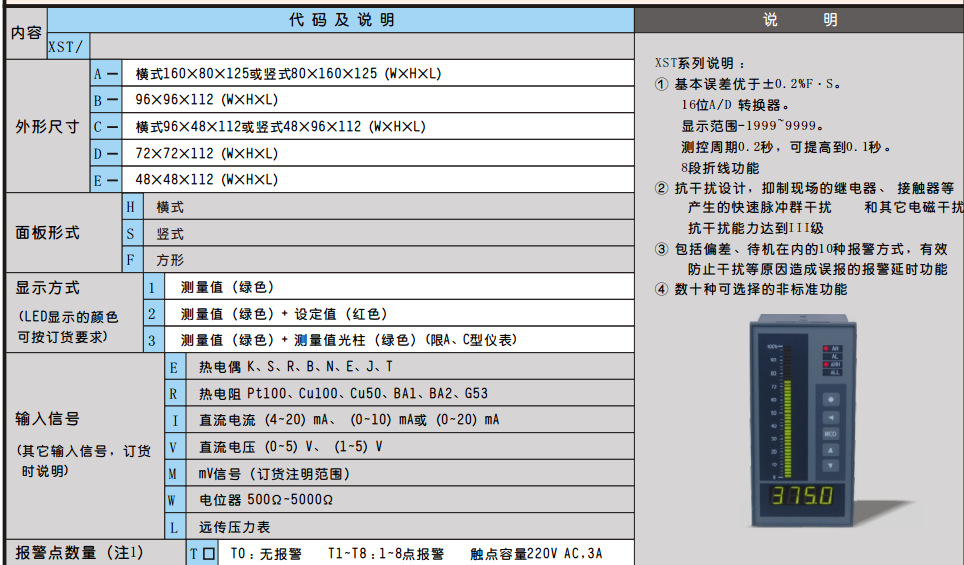
Task: Click the '测量值（绿色）' only row
Action: point(400,287)
